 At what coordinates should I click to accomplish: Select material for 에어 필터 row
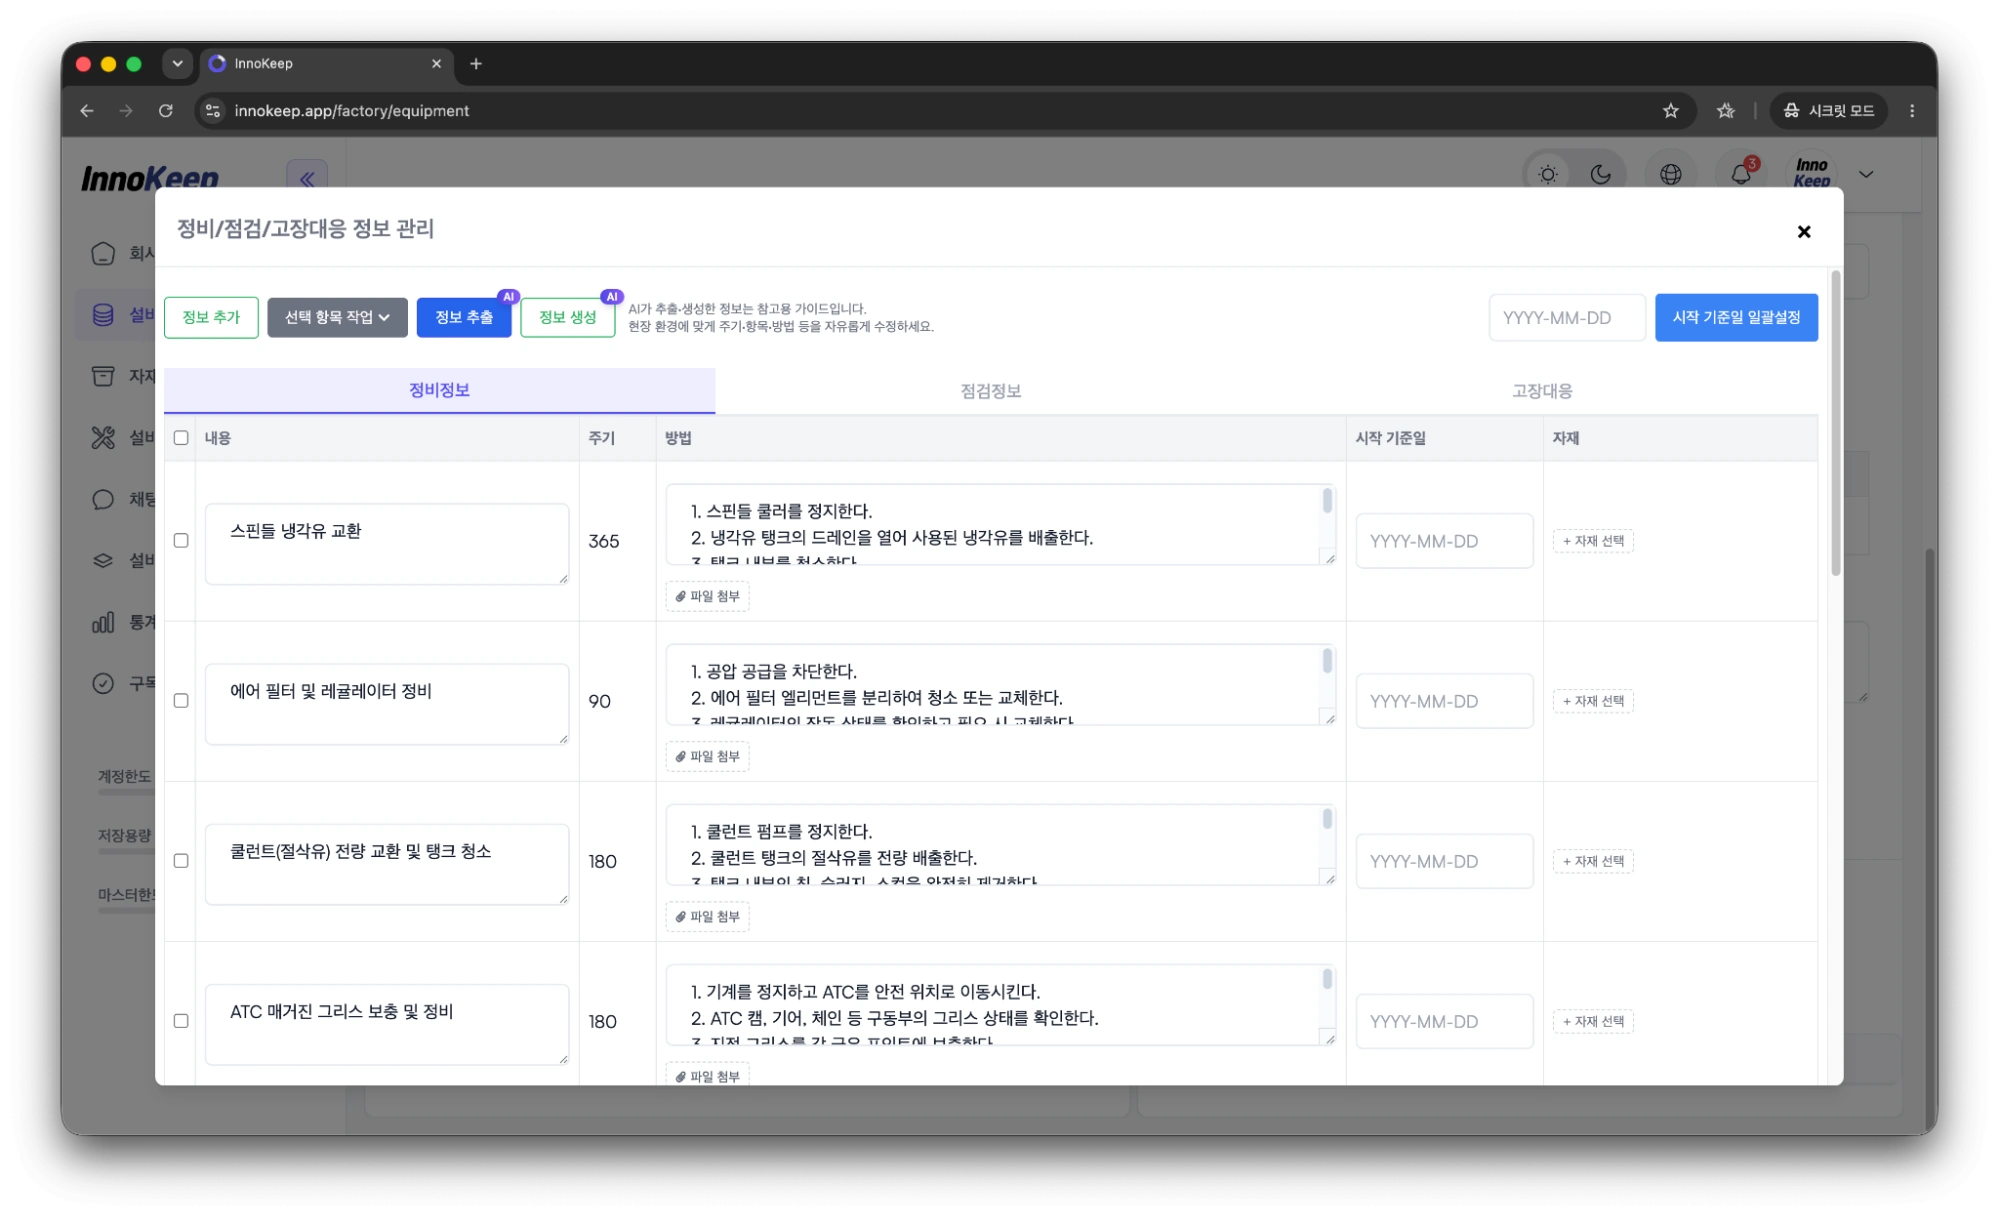pyautogui.click(x=1593, y=701)
